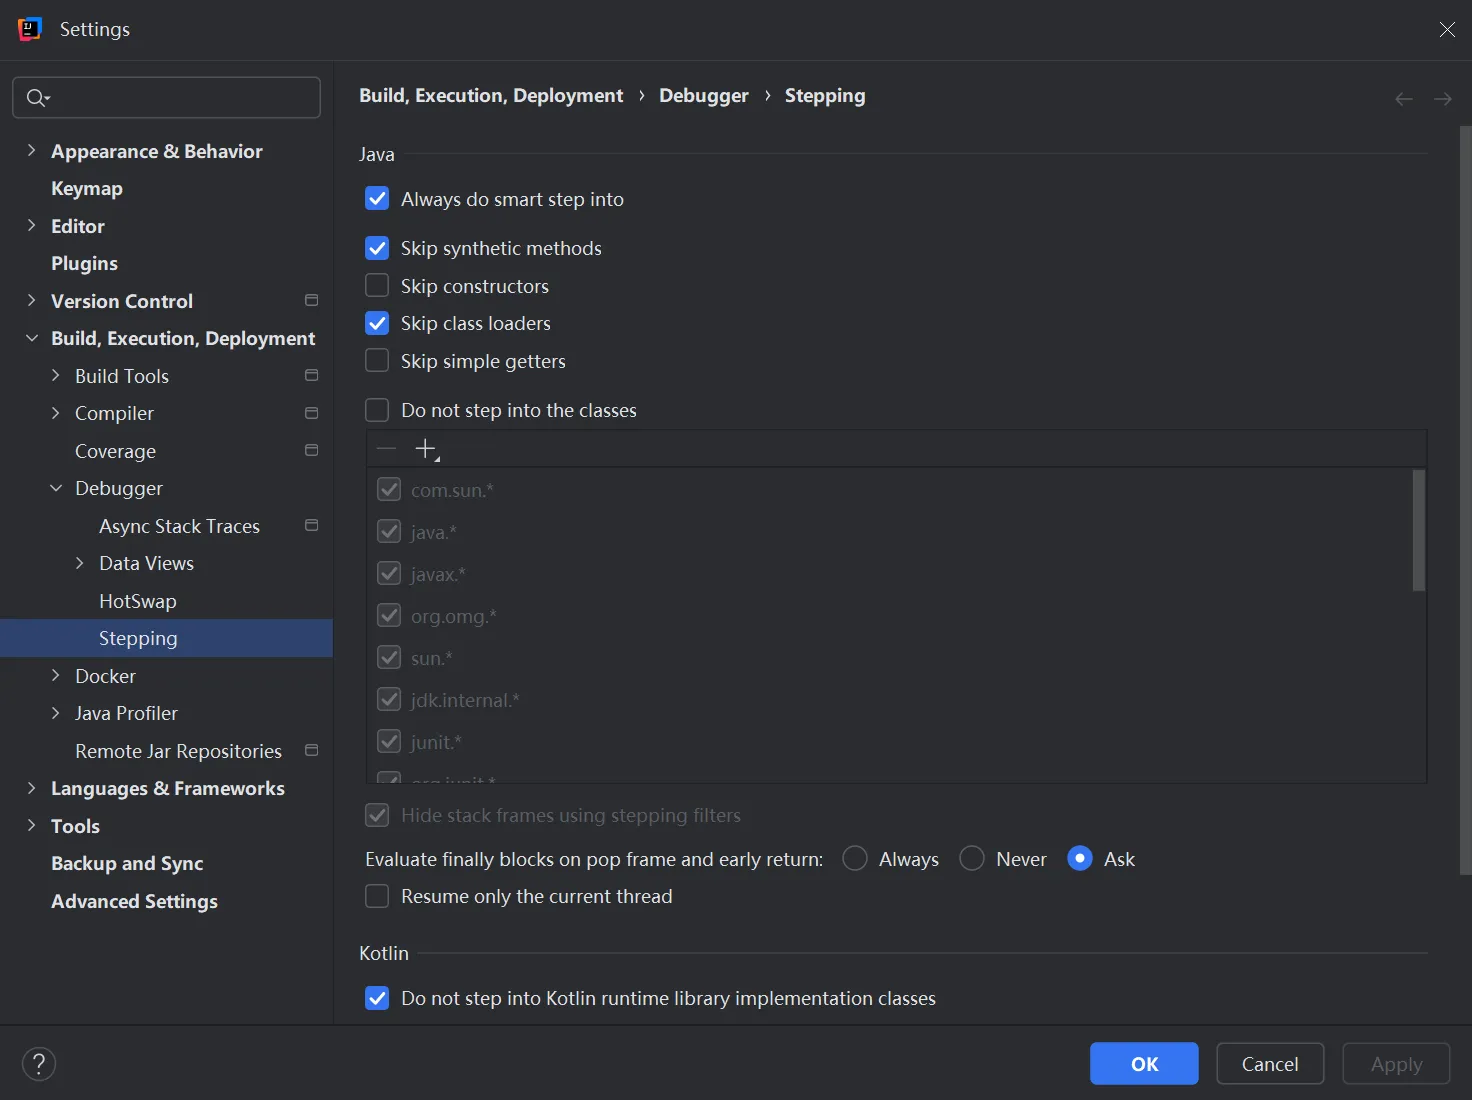This screenshot has height=1100, width=1472.
Task: Click the forward navigation arrow icon
Action: click(1442, 99)
